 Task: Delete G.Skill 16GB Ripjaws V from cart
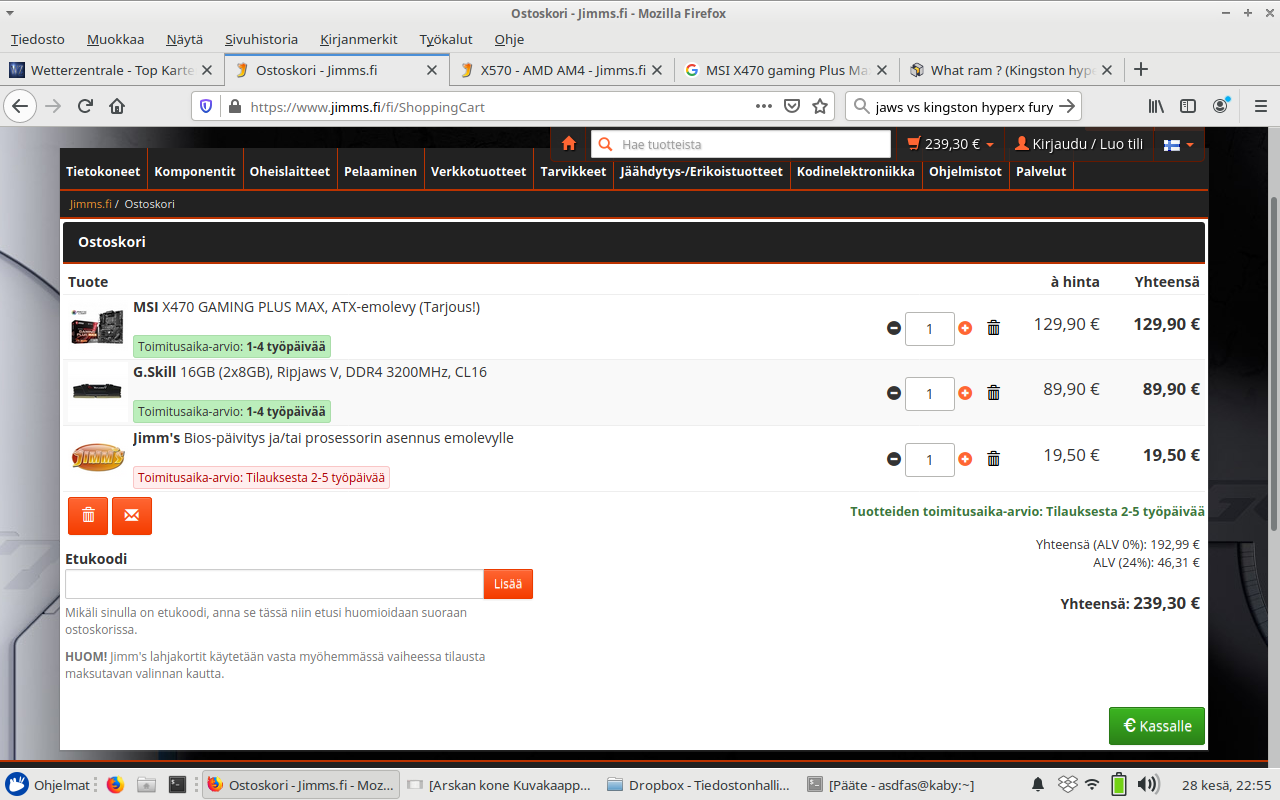coord(993,393)
